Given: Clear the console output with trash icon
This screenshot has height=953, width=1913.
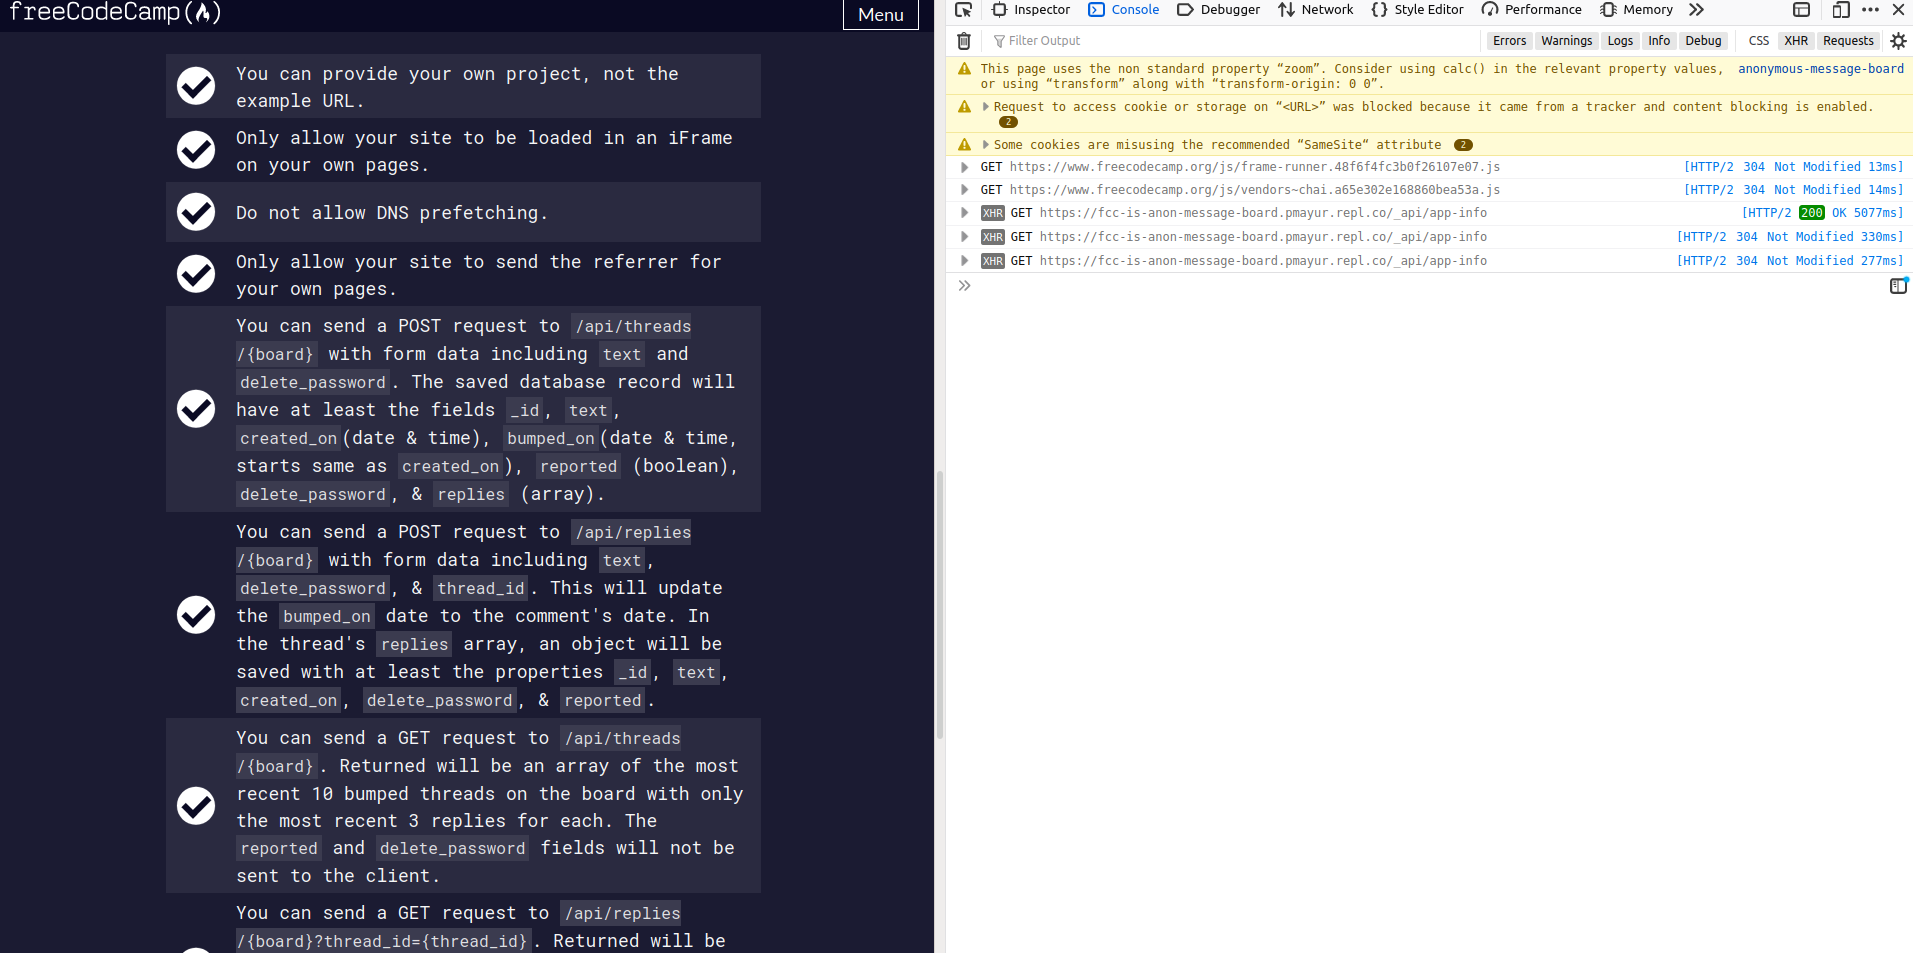Looking at the screenshot, I should point(963,41).
